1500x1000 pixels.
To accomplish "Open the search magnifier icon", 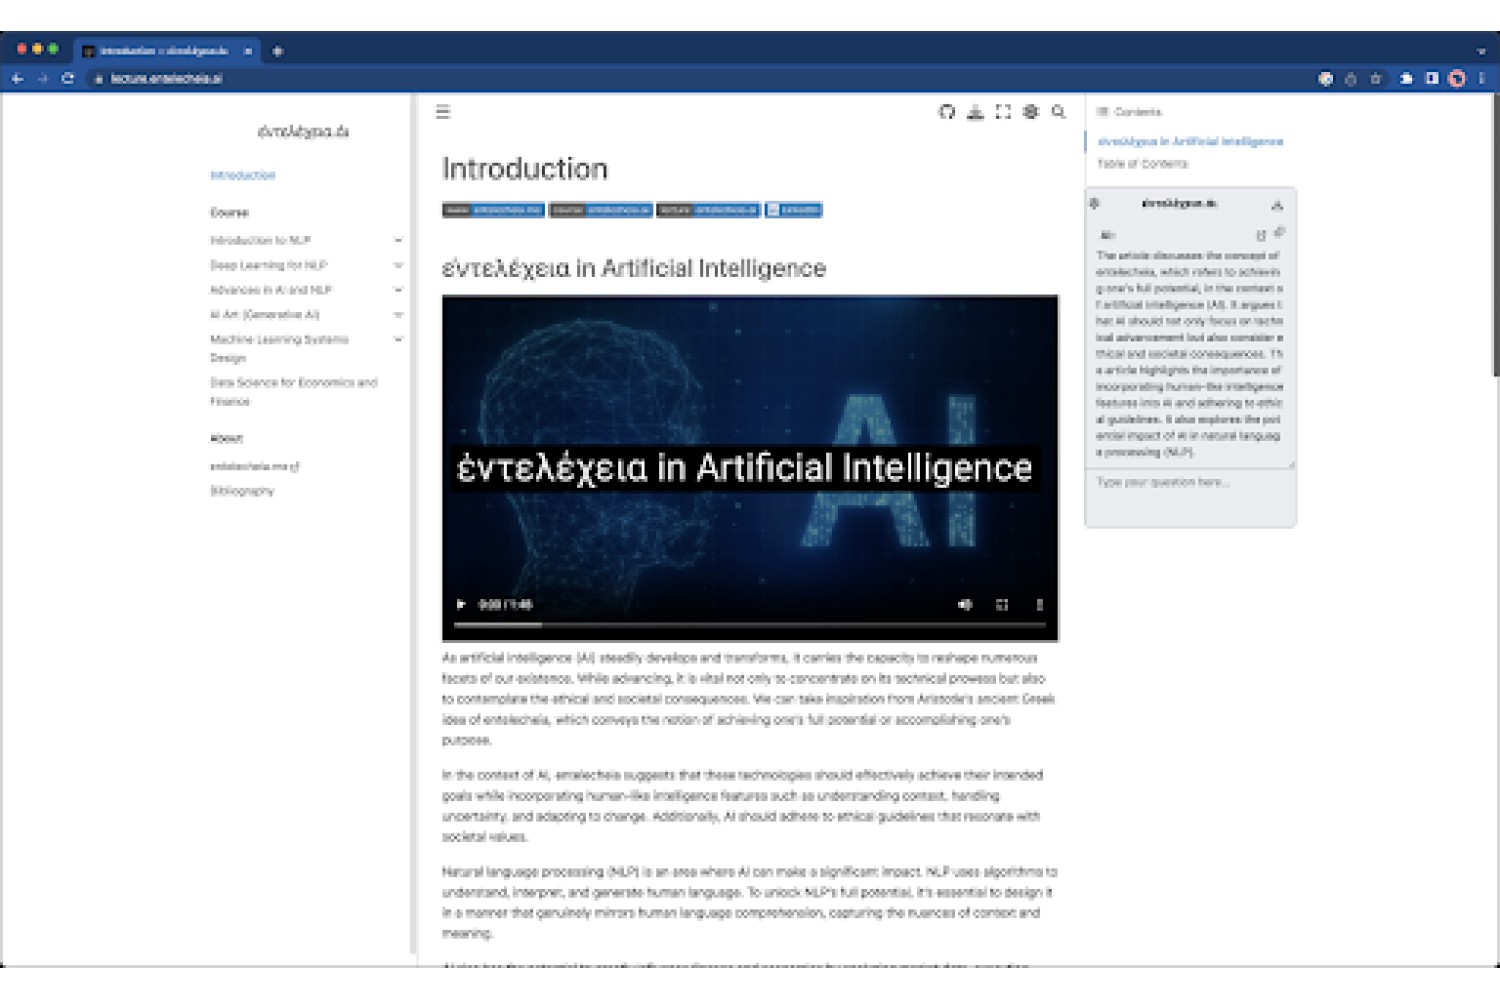I will 1058,112.
